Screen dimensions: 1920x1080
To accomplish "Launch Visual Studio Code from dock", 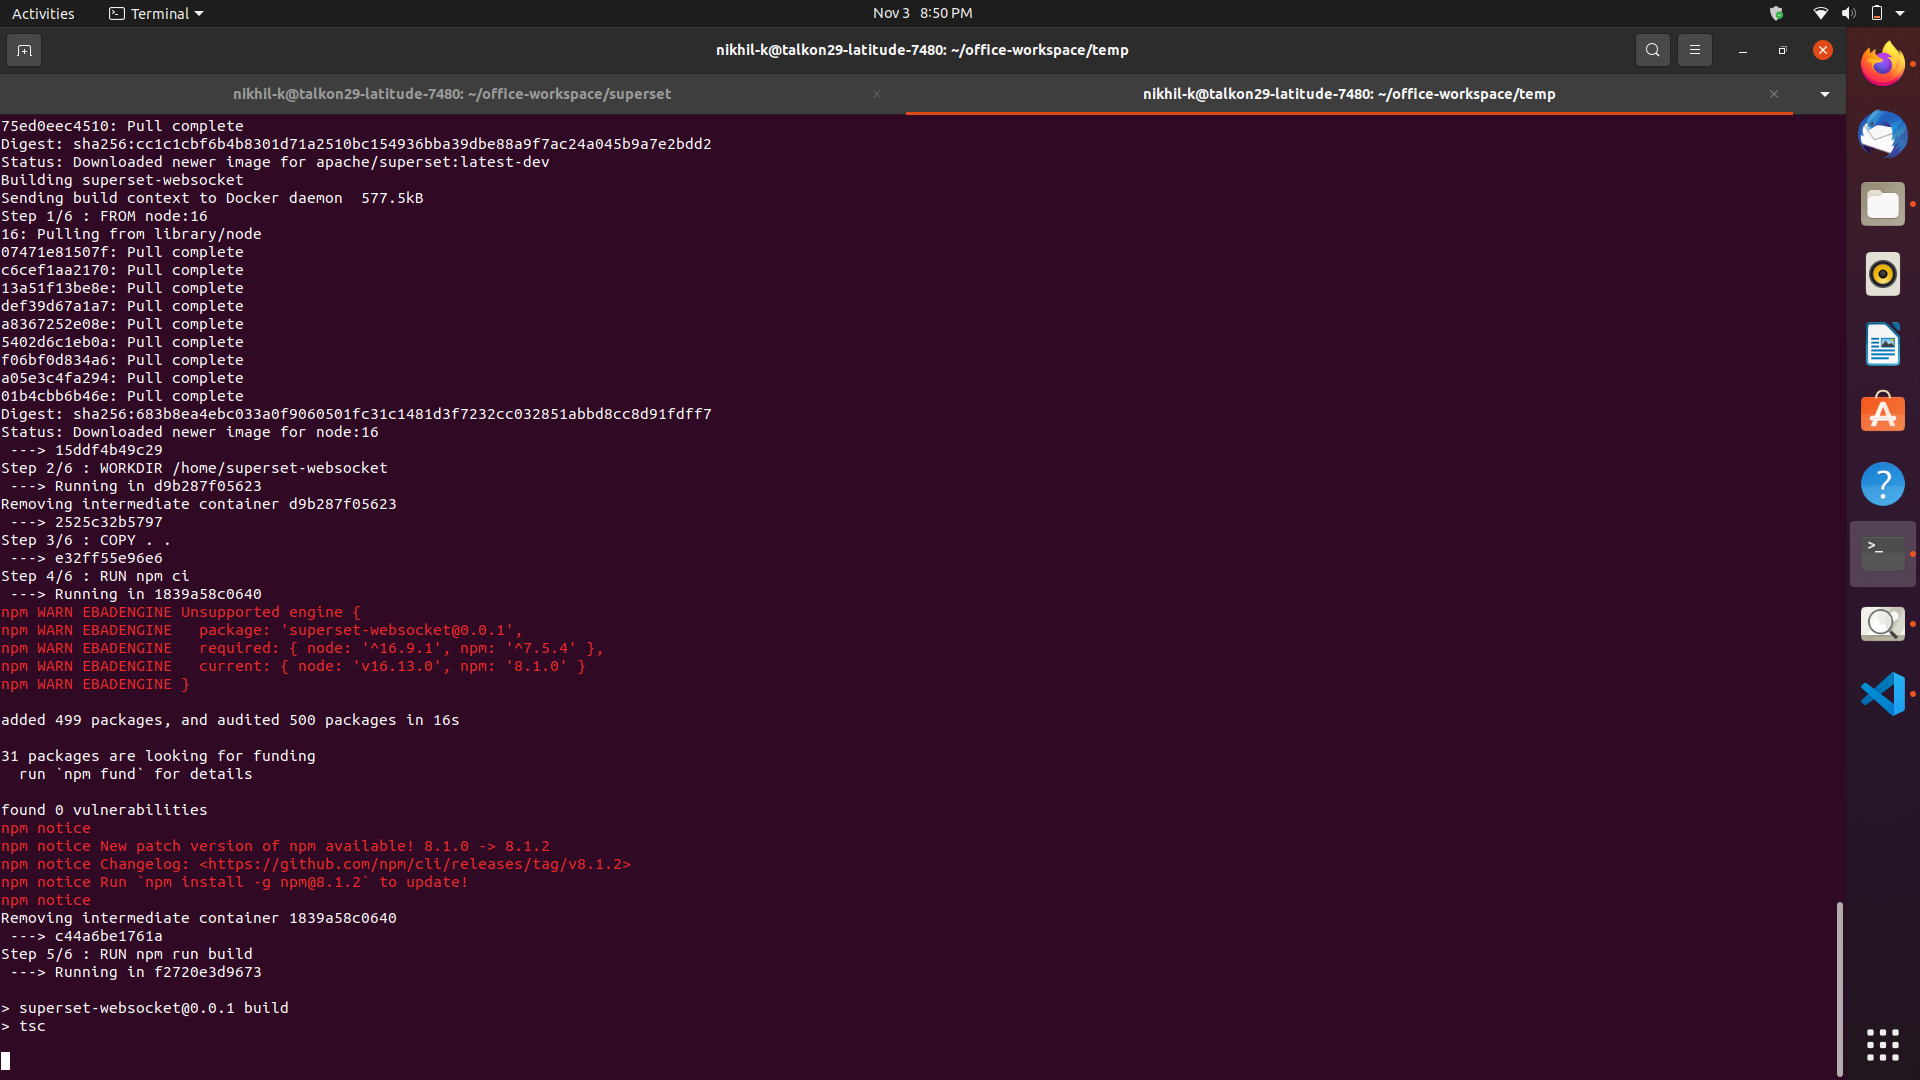I will 1882,694.
